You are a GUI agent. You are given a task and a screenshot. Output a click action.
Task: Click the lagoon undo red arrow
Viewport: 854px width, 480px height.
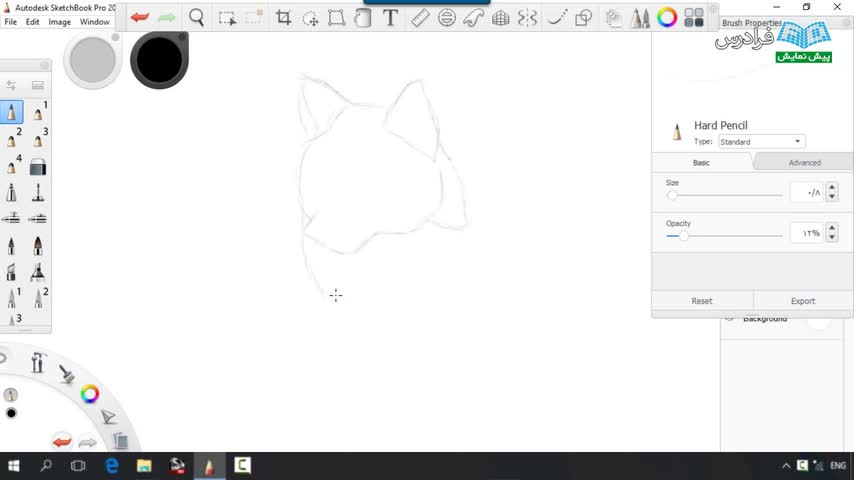tap(62, 441)
